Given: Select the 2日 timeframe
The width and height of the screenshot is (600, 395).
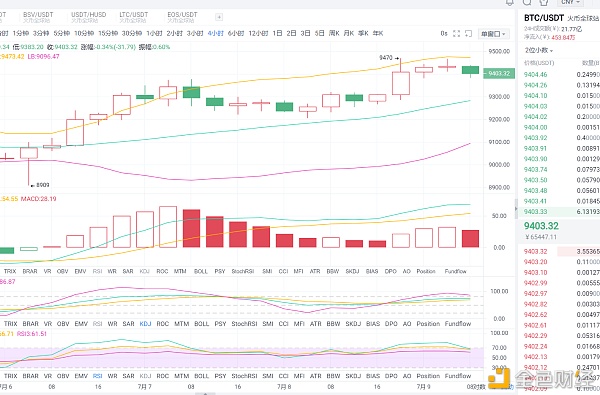Looking at the screenshot, I should coord(292,33).
